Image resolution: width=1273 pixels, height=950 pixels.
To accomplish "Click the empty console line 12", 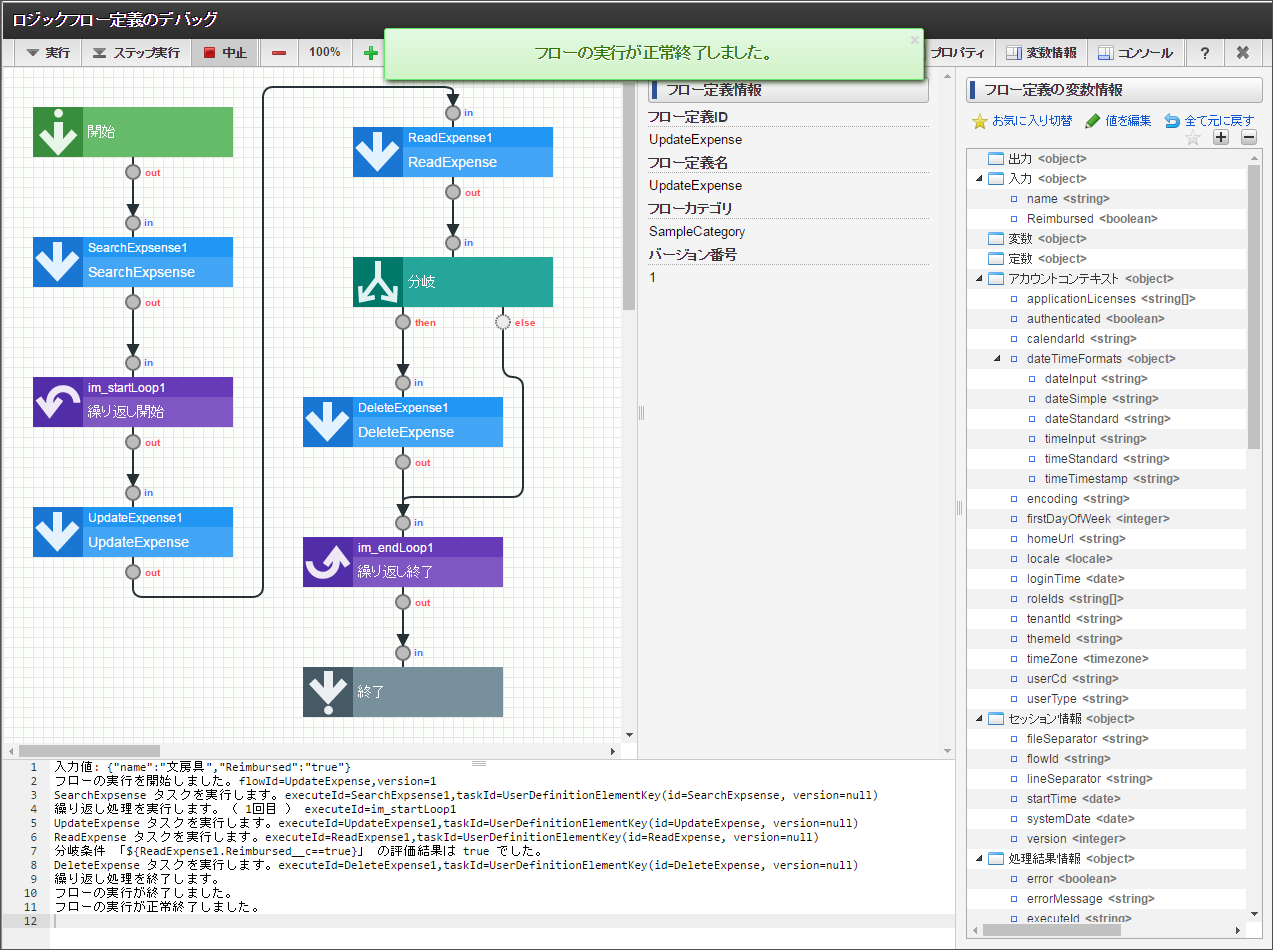I will pos(500,921).
